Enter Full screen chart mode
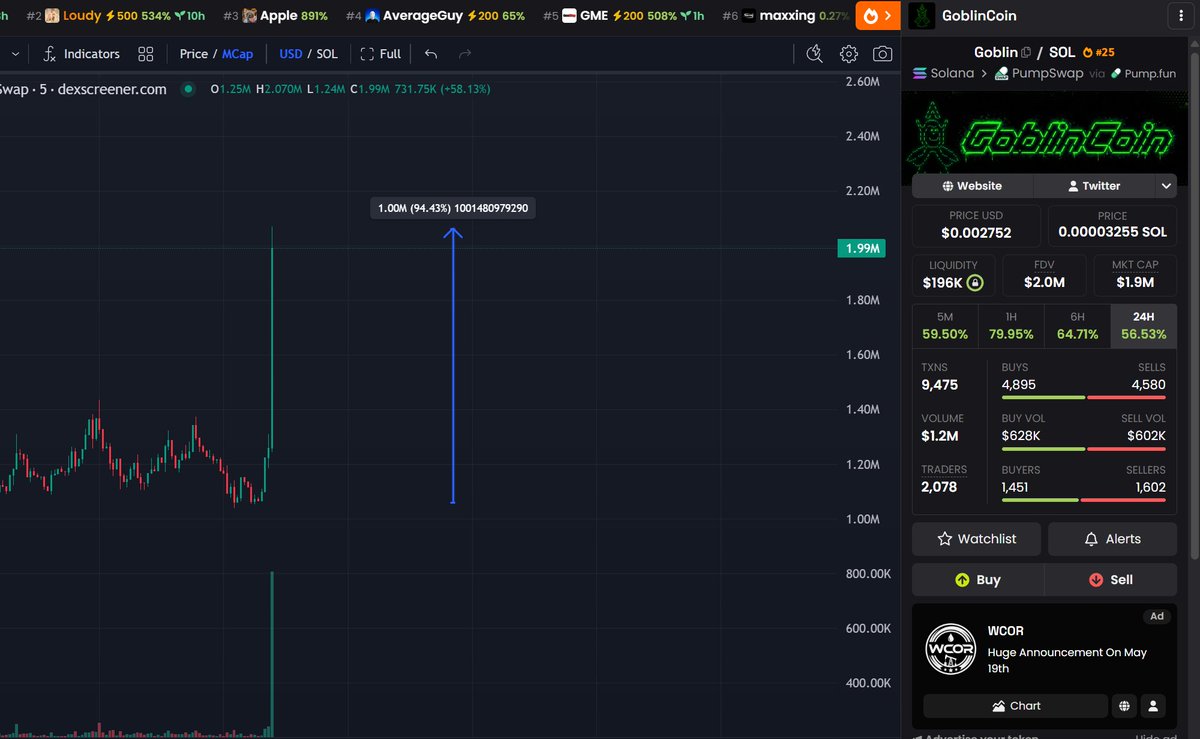 381,54
